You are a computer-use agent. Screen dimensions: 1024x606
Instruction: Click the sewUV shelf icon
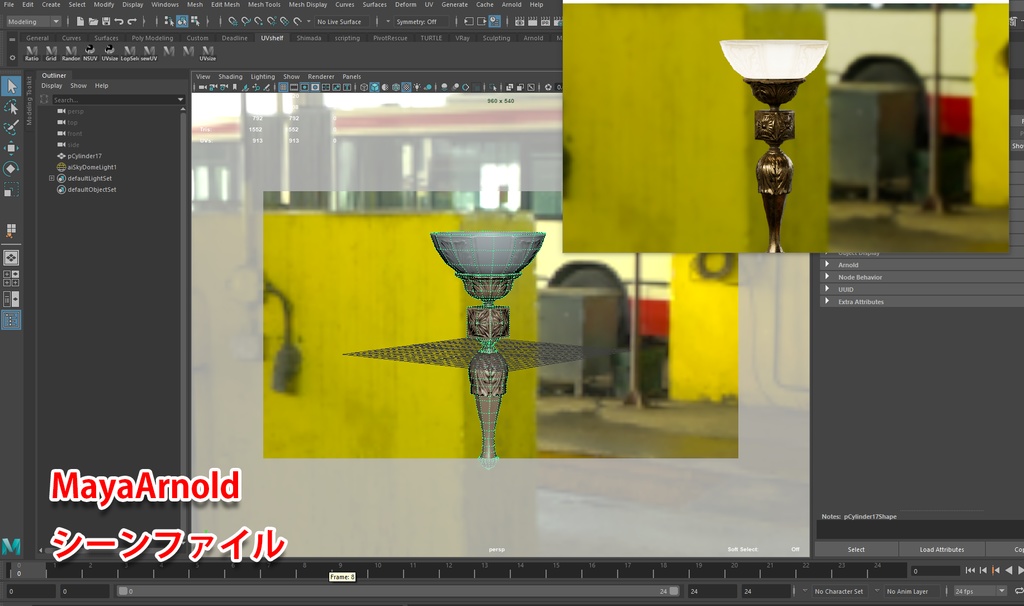point(149,53)
